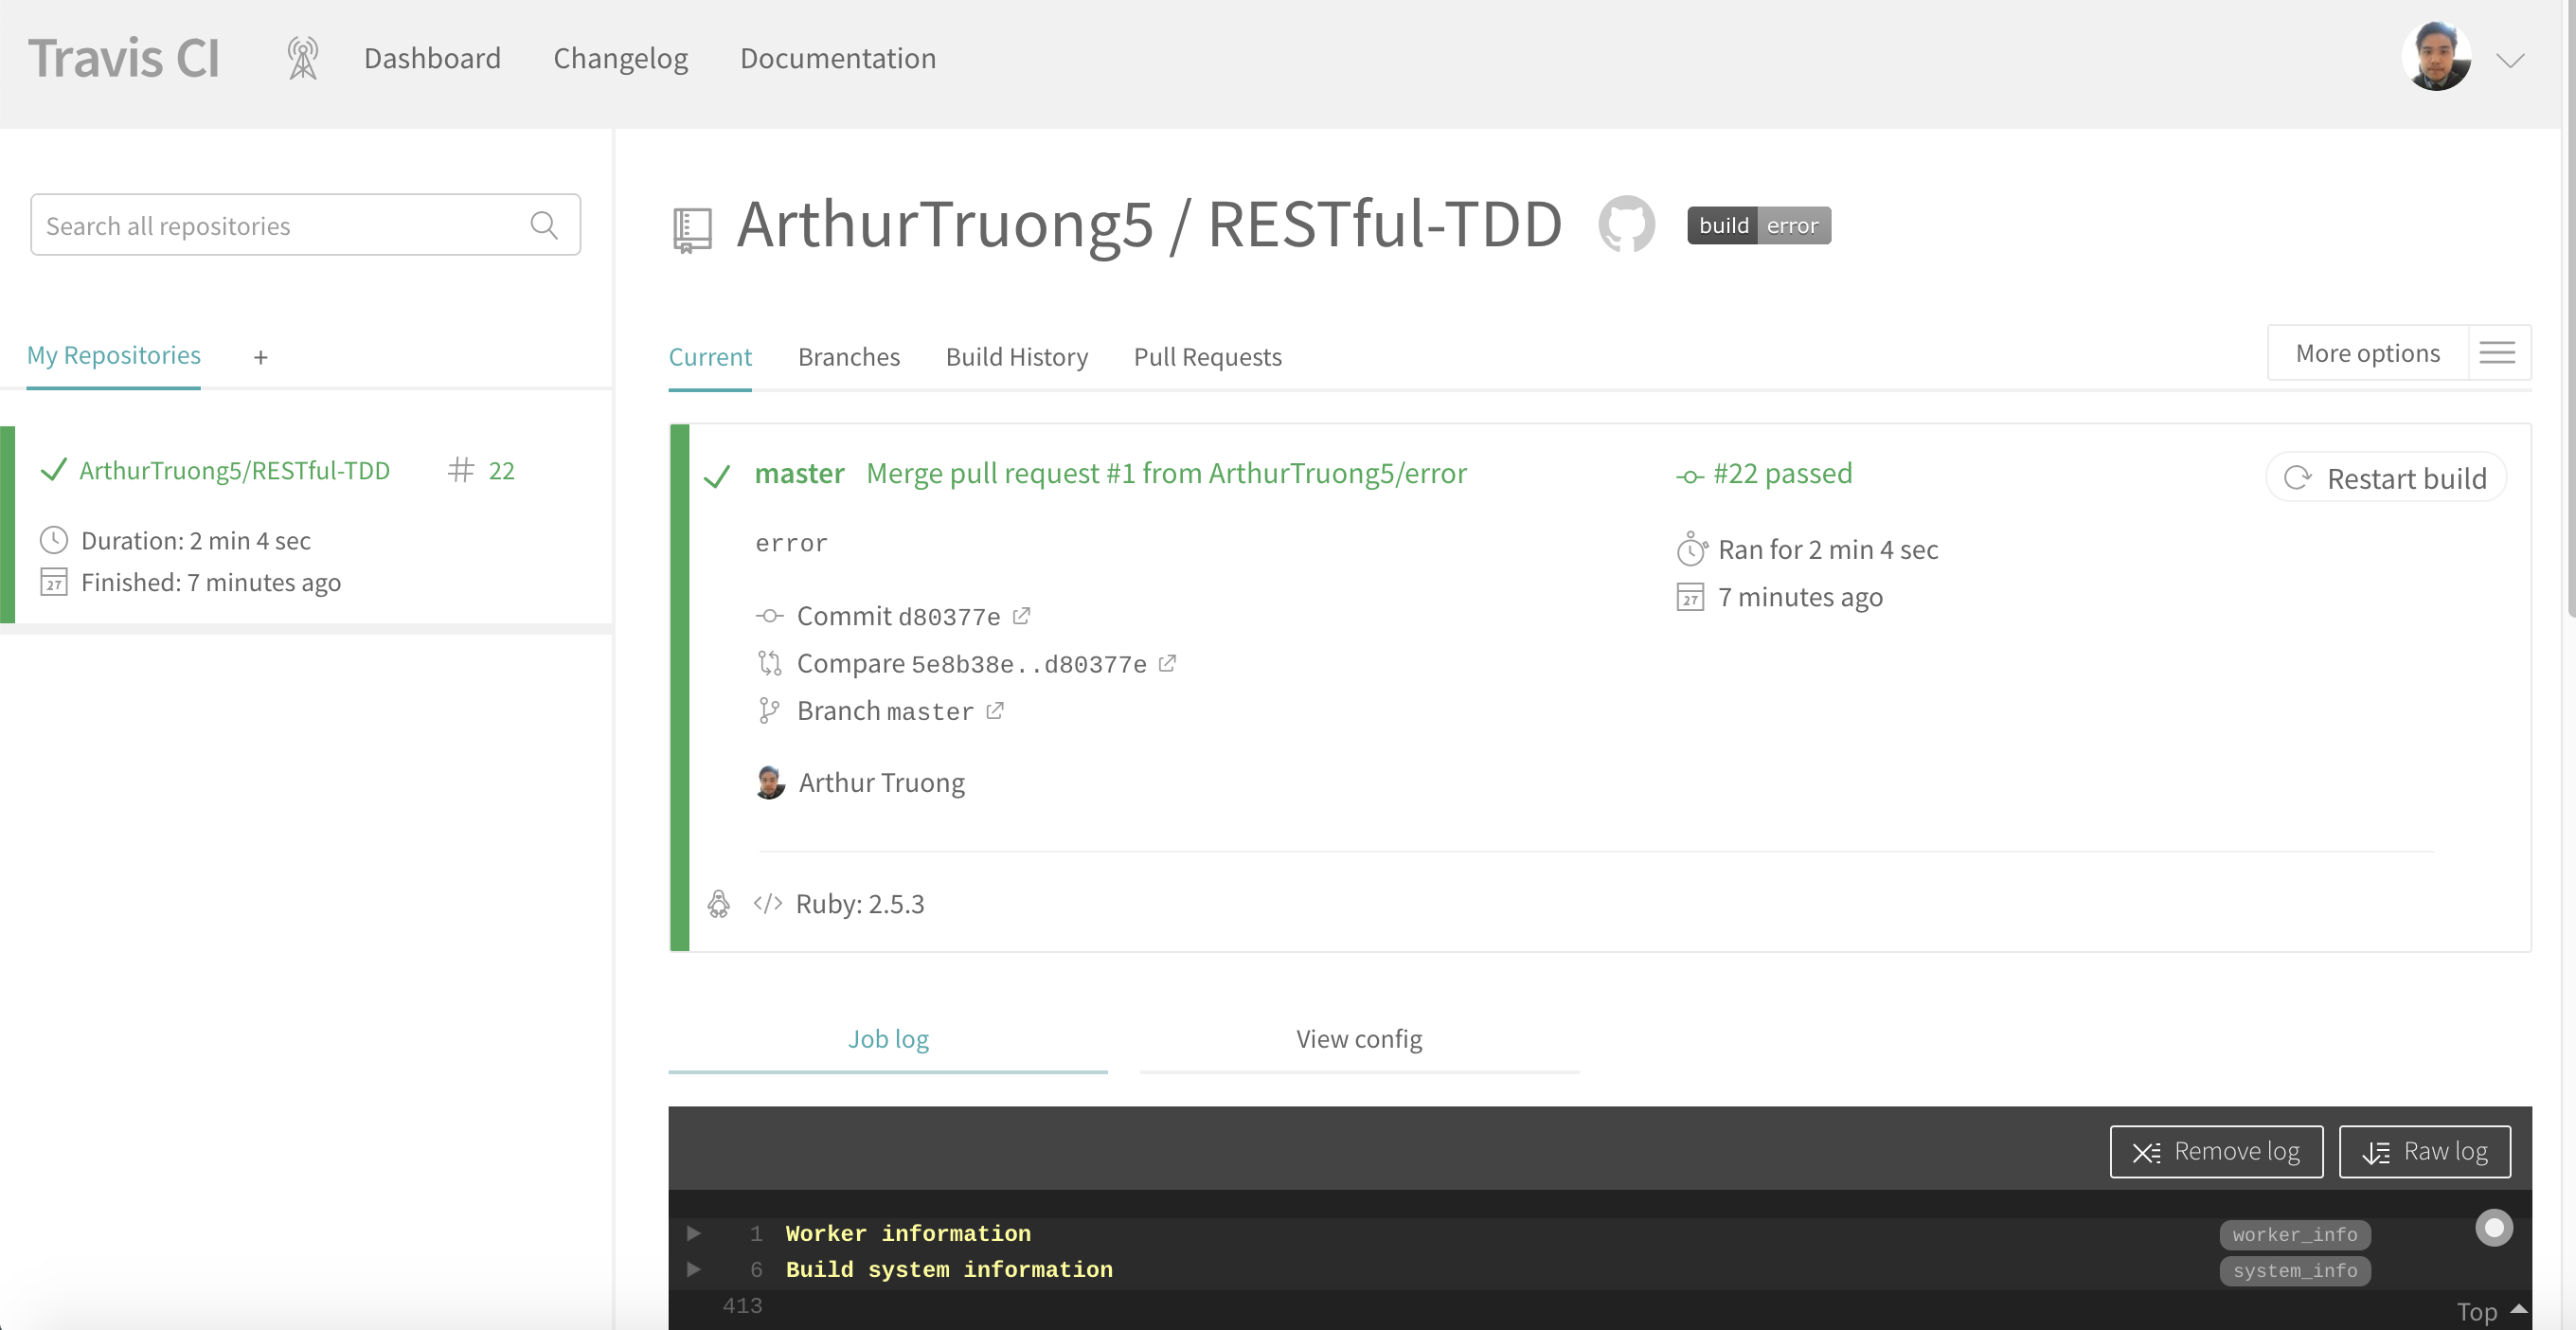2576x1330 pixels.
Task: Switch to the Build History tab
Action: [1016, 356]
